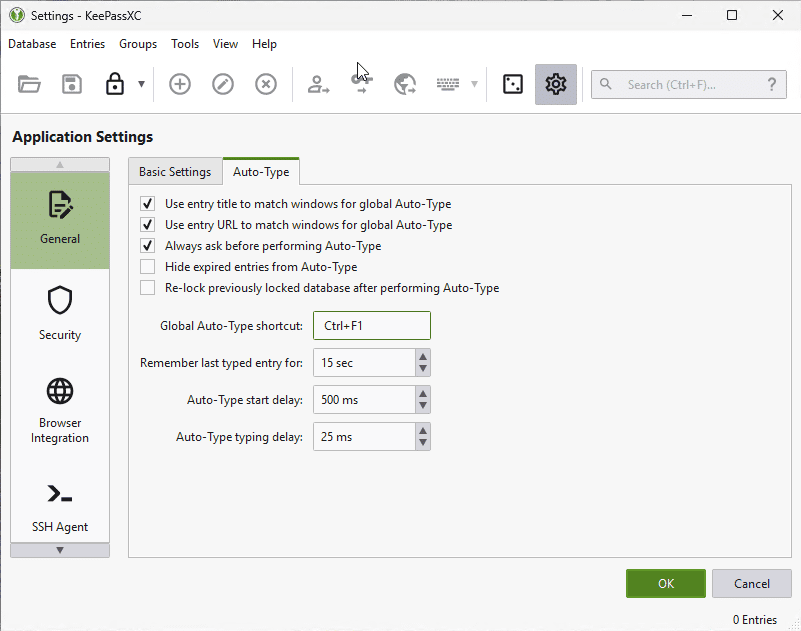Expand the Auto-Type keyboard dropdown arrow
The image size is (801, 631).
[475, 84]
